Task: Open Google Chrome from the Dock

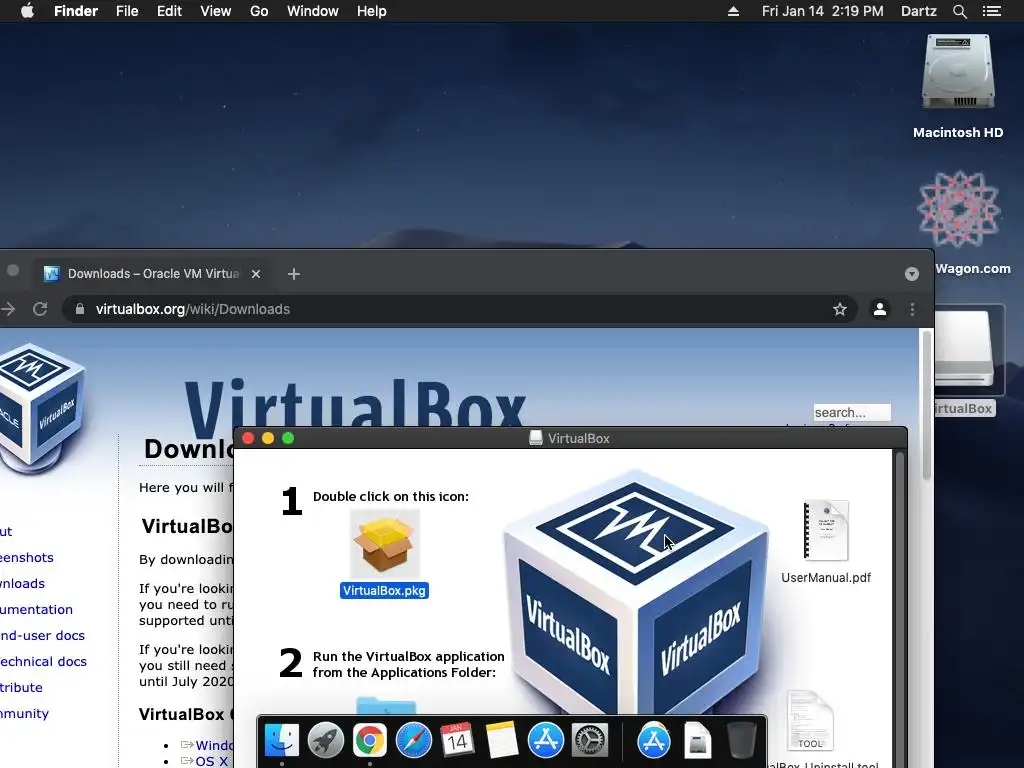Action: click(x=370, y=741)
